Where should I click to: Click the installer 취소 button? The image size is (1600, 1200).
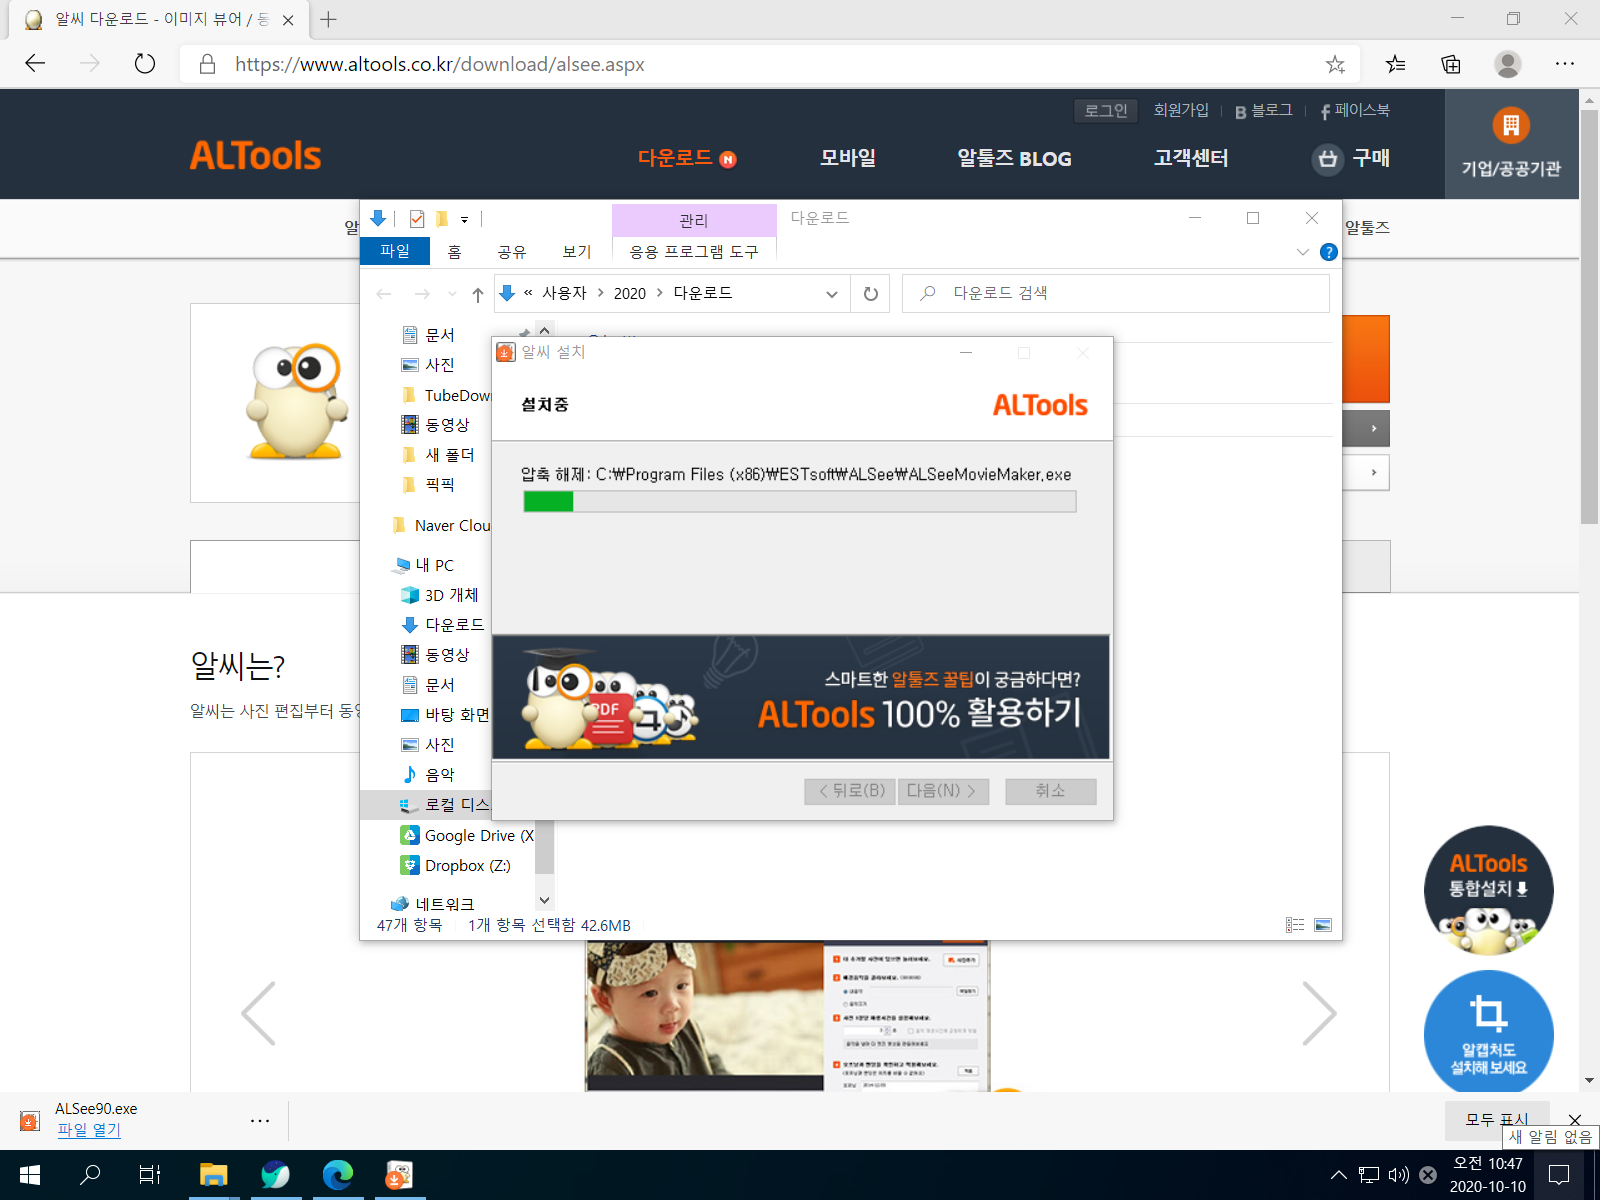(1050, 791)
